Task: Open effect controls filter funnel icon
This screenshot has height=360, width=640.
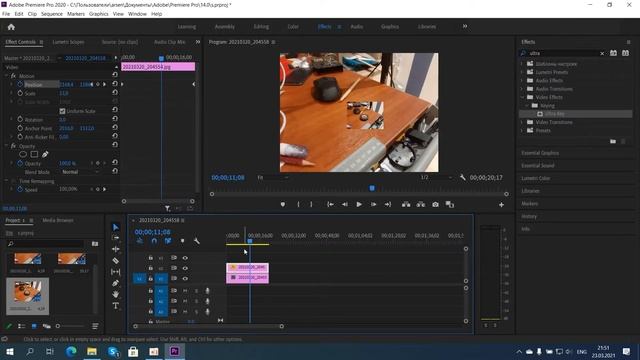Action: click(x=167, y=209)
